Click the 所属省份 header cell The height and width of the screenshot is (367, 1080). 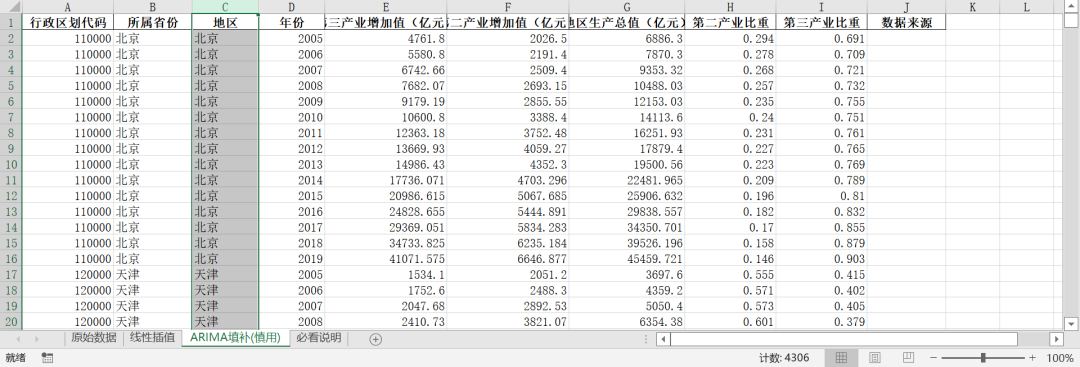pyautogui.click(x=153, y=22)
